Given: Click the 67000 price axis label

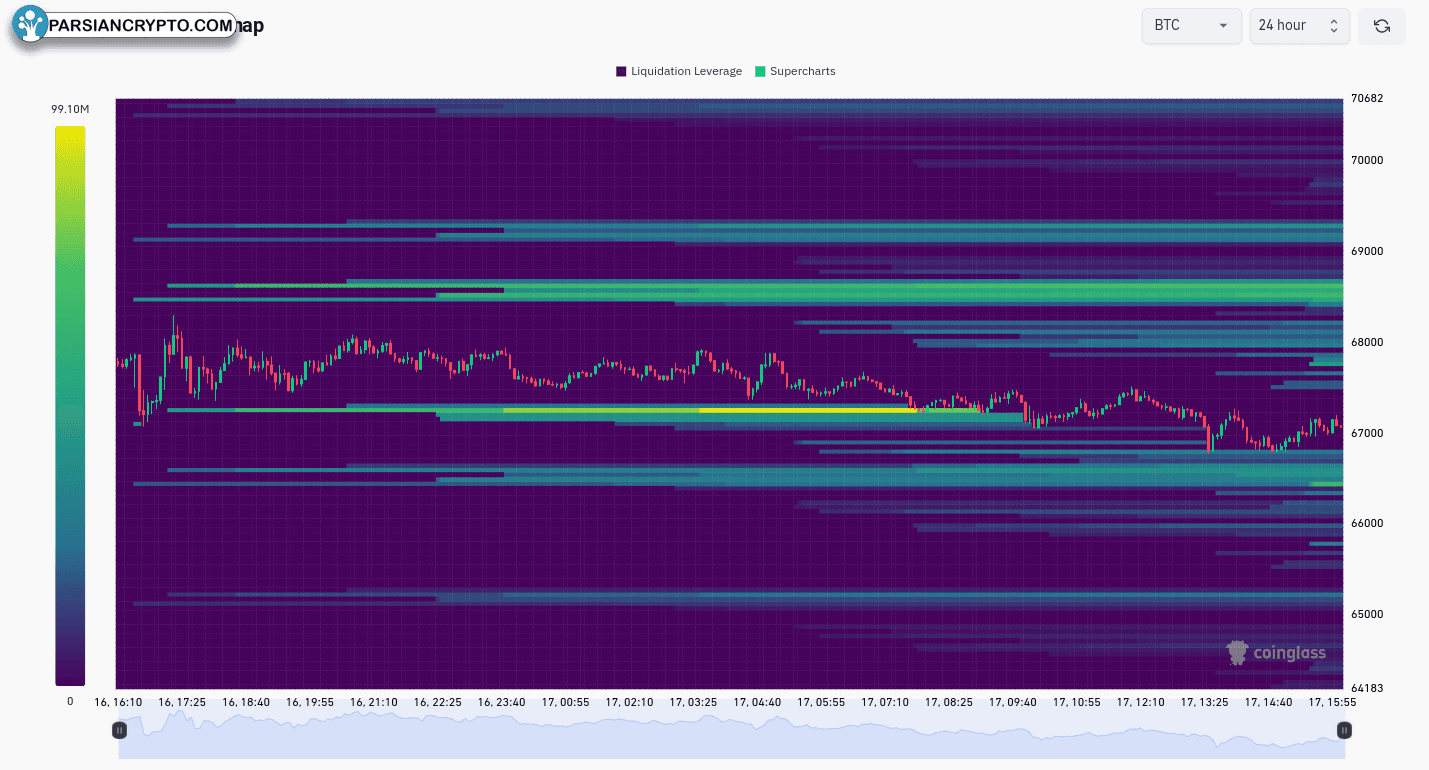Looking at the screenshot, I should click(x=1366, y=433).
